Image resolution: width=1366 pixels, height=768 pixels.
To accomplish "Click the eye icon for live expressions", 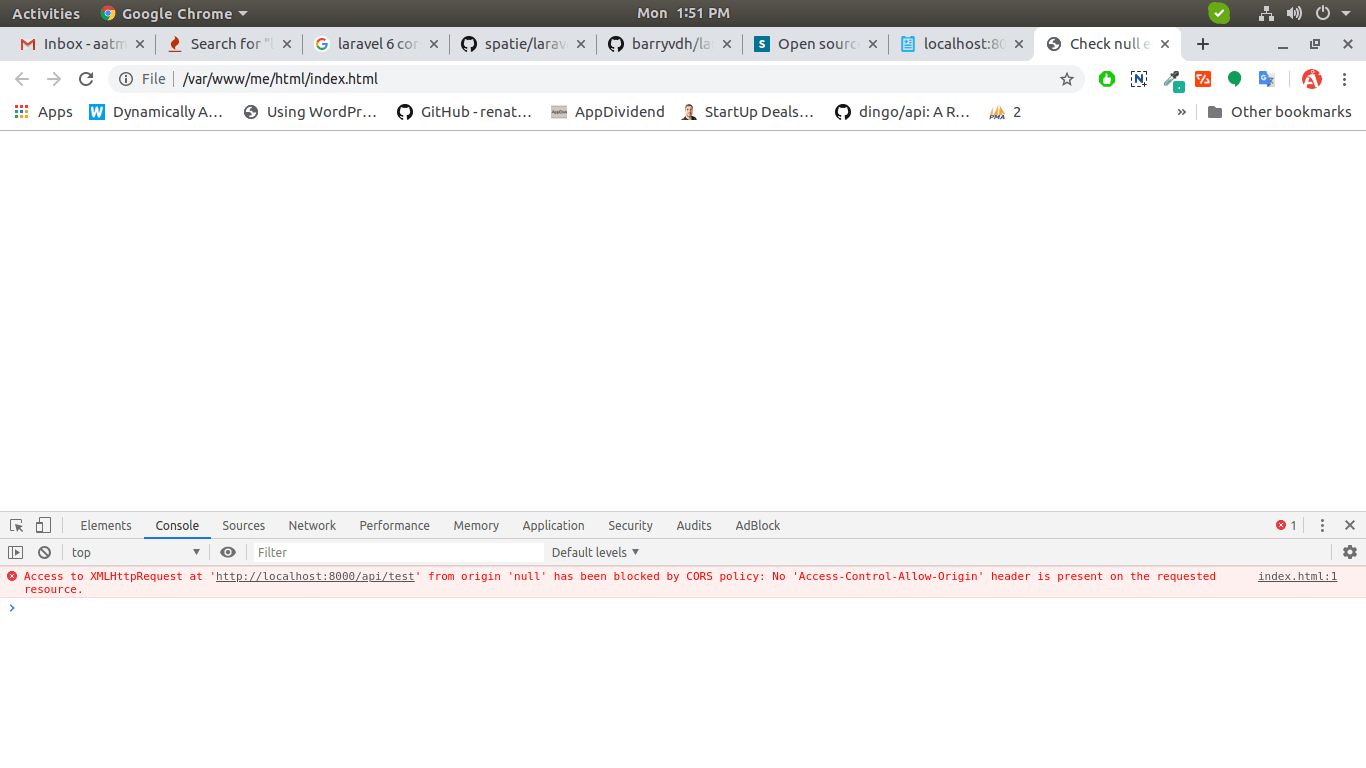I will pos(228,552).
